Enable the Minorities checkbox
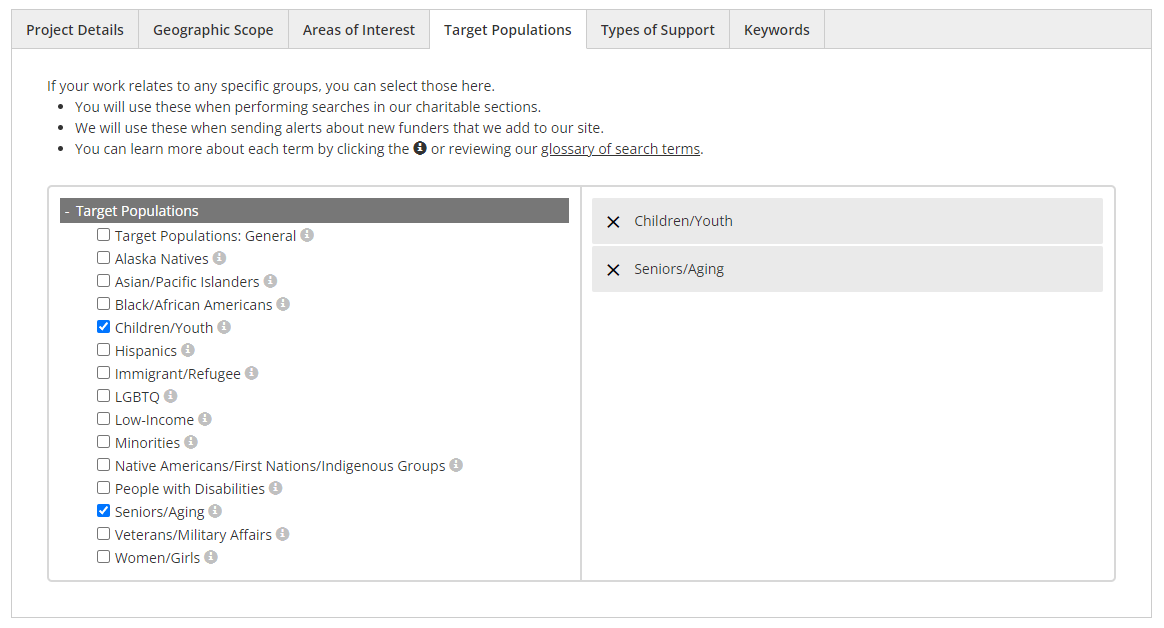The image size is (1164, 628). click(x=104, y=442)
